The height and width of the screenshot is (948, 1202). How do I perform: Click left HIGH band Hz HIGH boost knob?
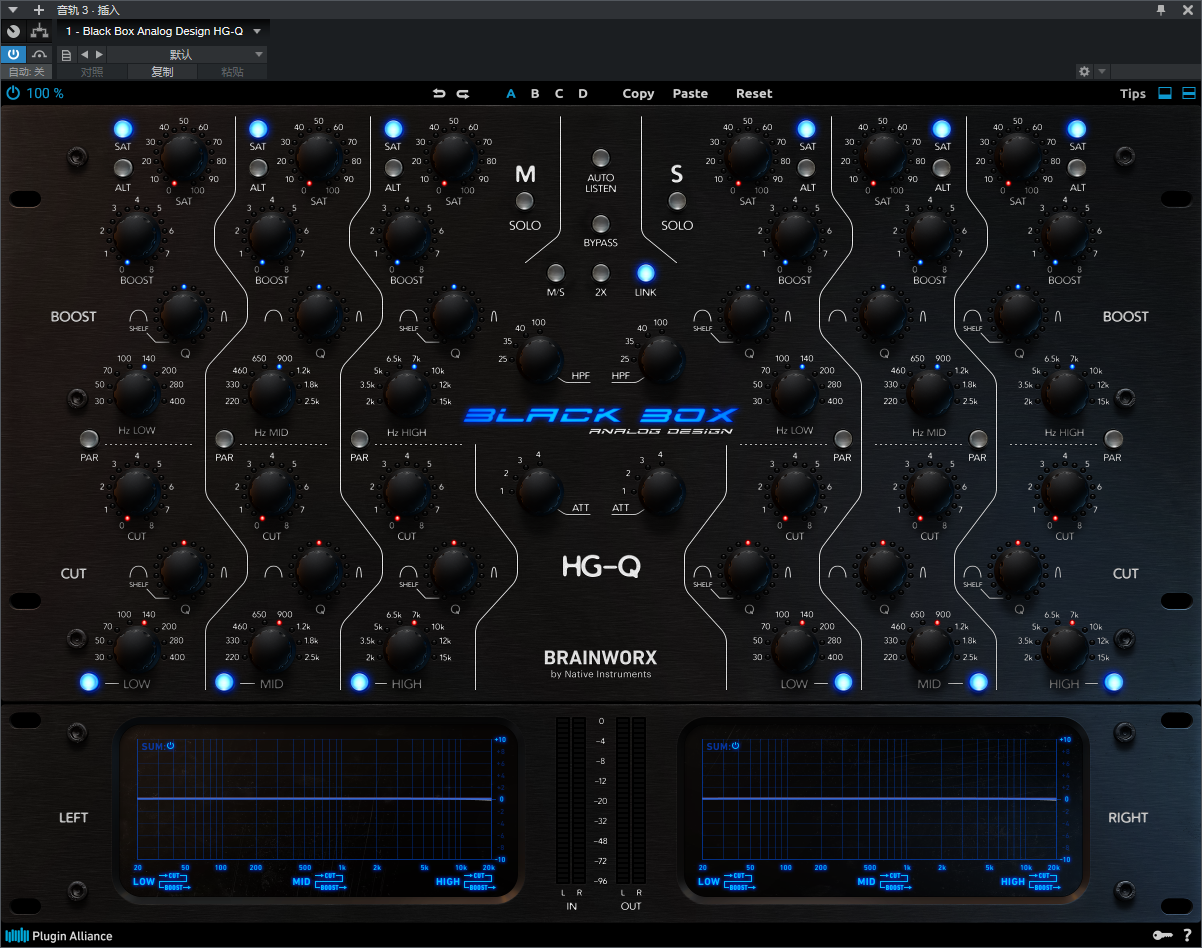point(407,394)
